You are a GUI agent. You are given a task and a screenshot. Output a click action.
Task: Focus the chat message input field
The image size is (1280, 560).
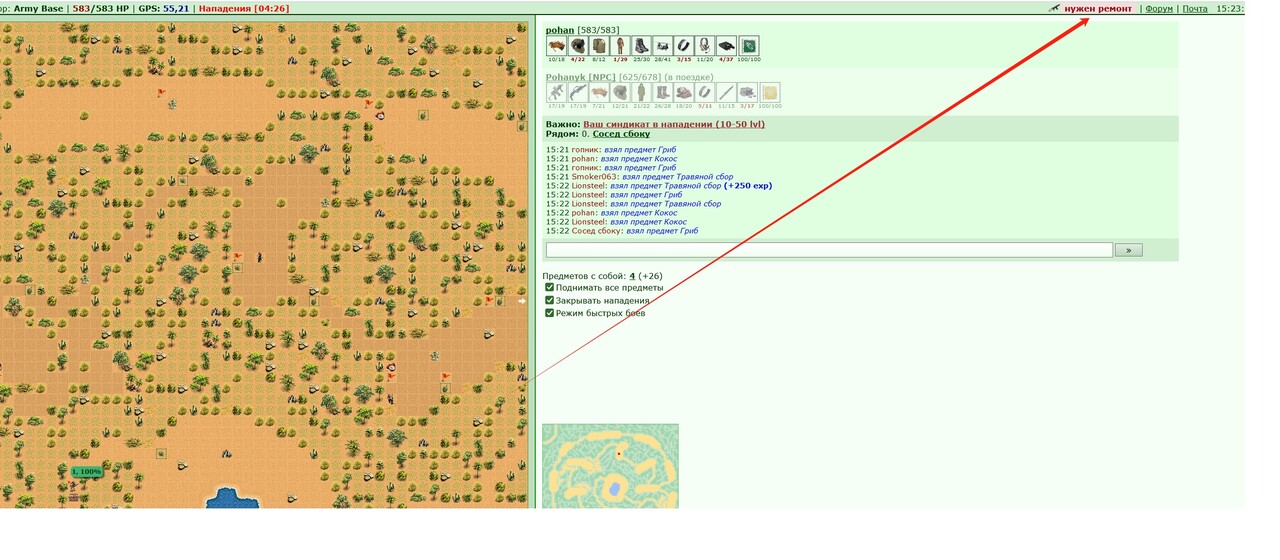(x=829, y=250)
